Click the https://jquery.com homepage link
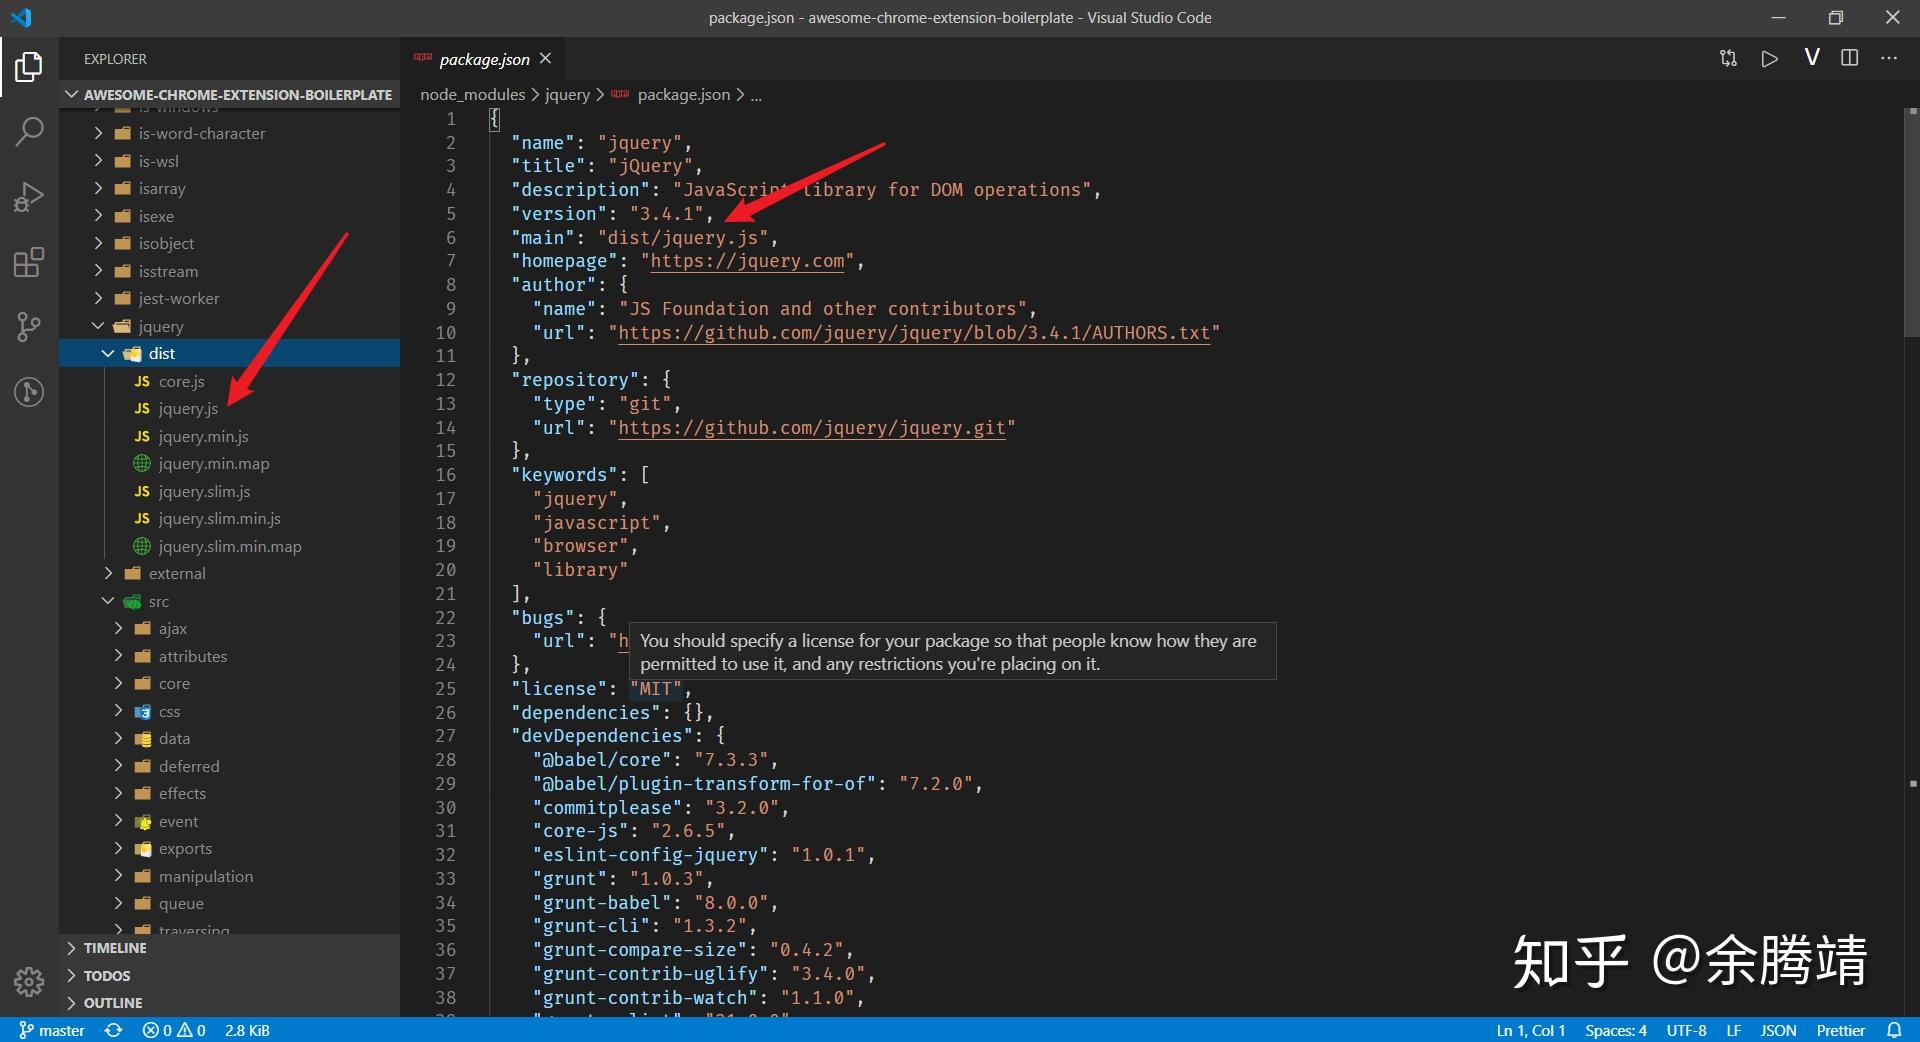The width and height of the screenshot is (1920, 1042). 748,261
